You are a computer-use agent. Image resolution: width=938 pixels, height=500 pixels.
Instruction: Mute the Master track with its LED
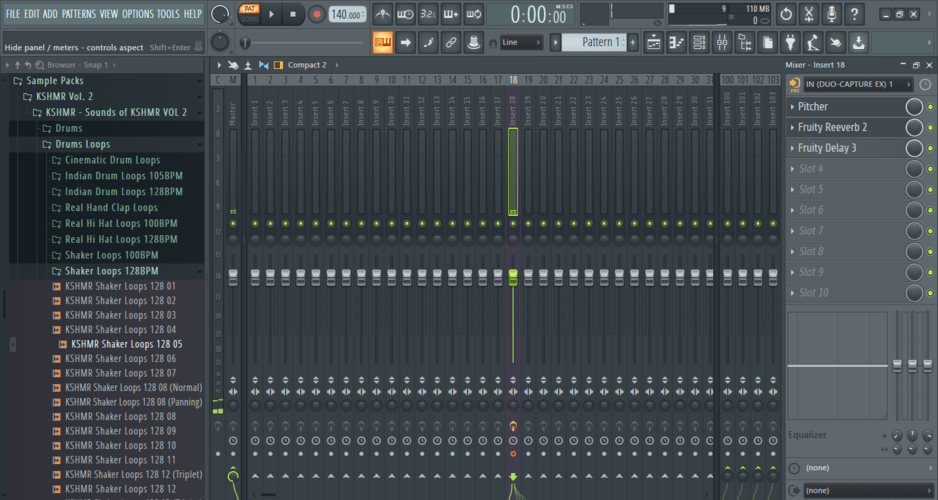click(233, 224)
